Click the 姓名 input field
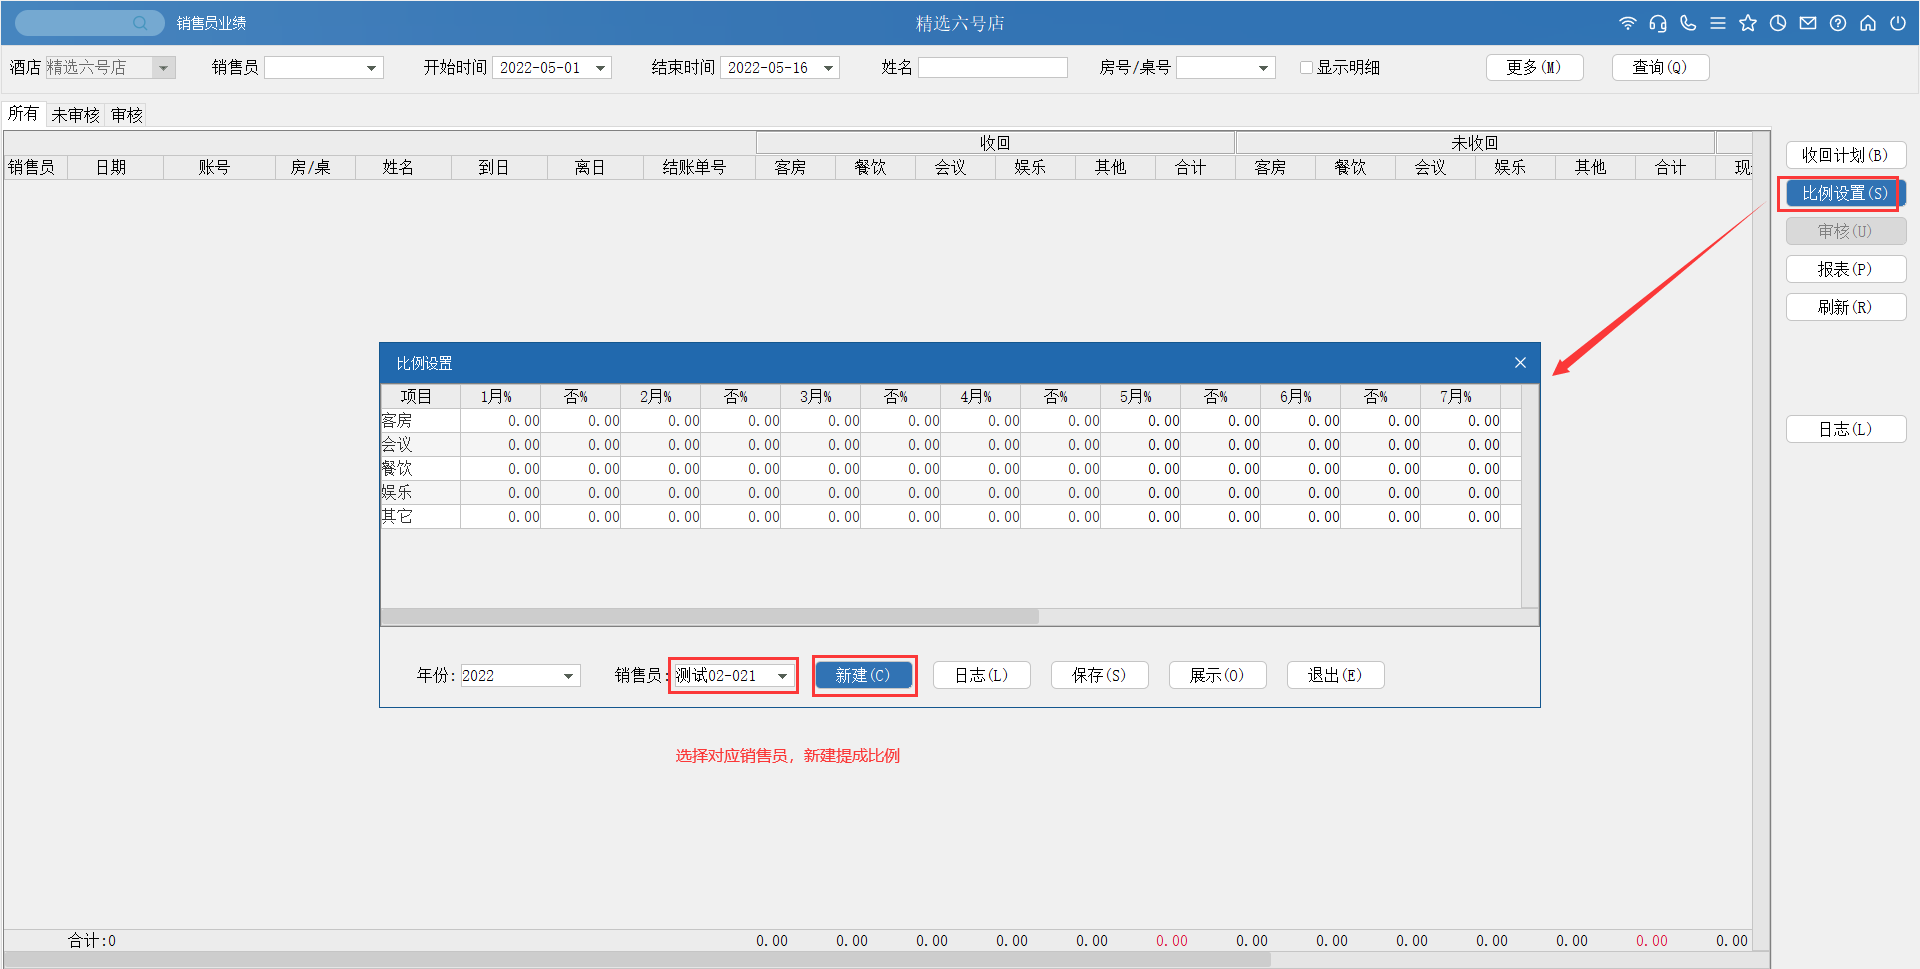Image resolution: width=1920 pixels, height=969 pixels. (992, 68)
